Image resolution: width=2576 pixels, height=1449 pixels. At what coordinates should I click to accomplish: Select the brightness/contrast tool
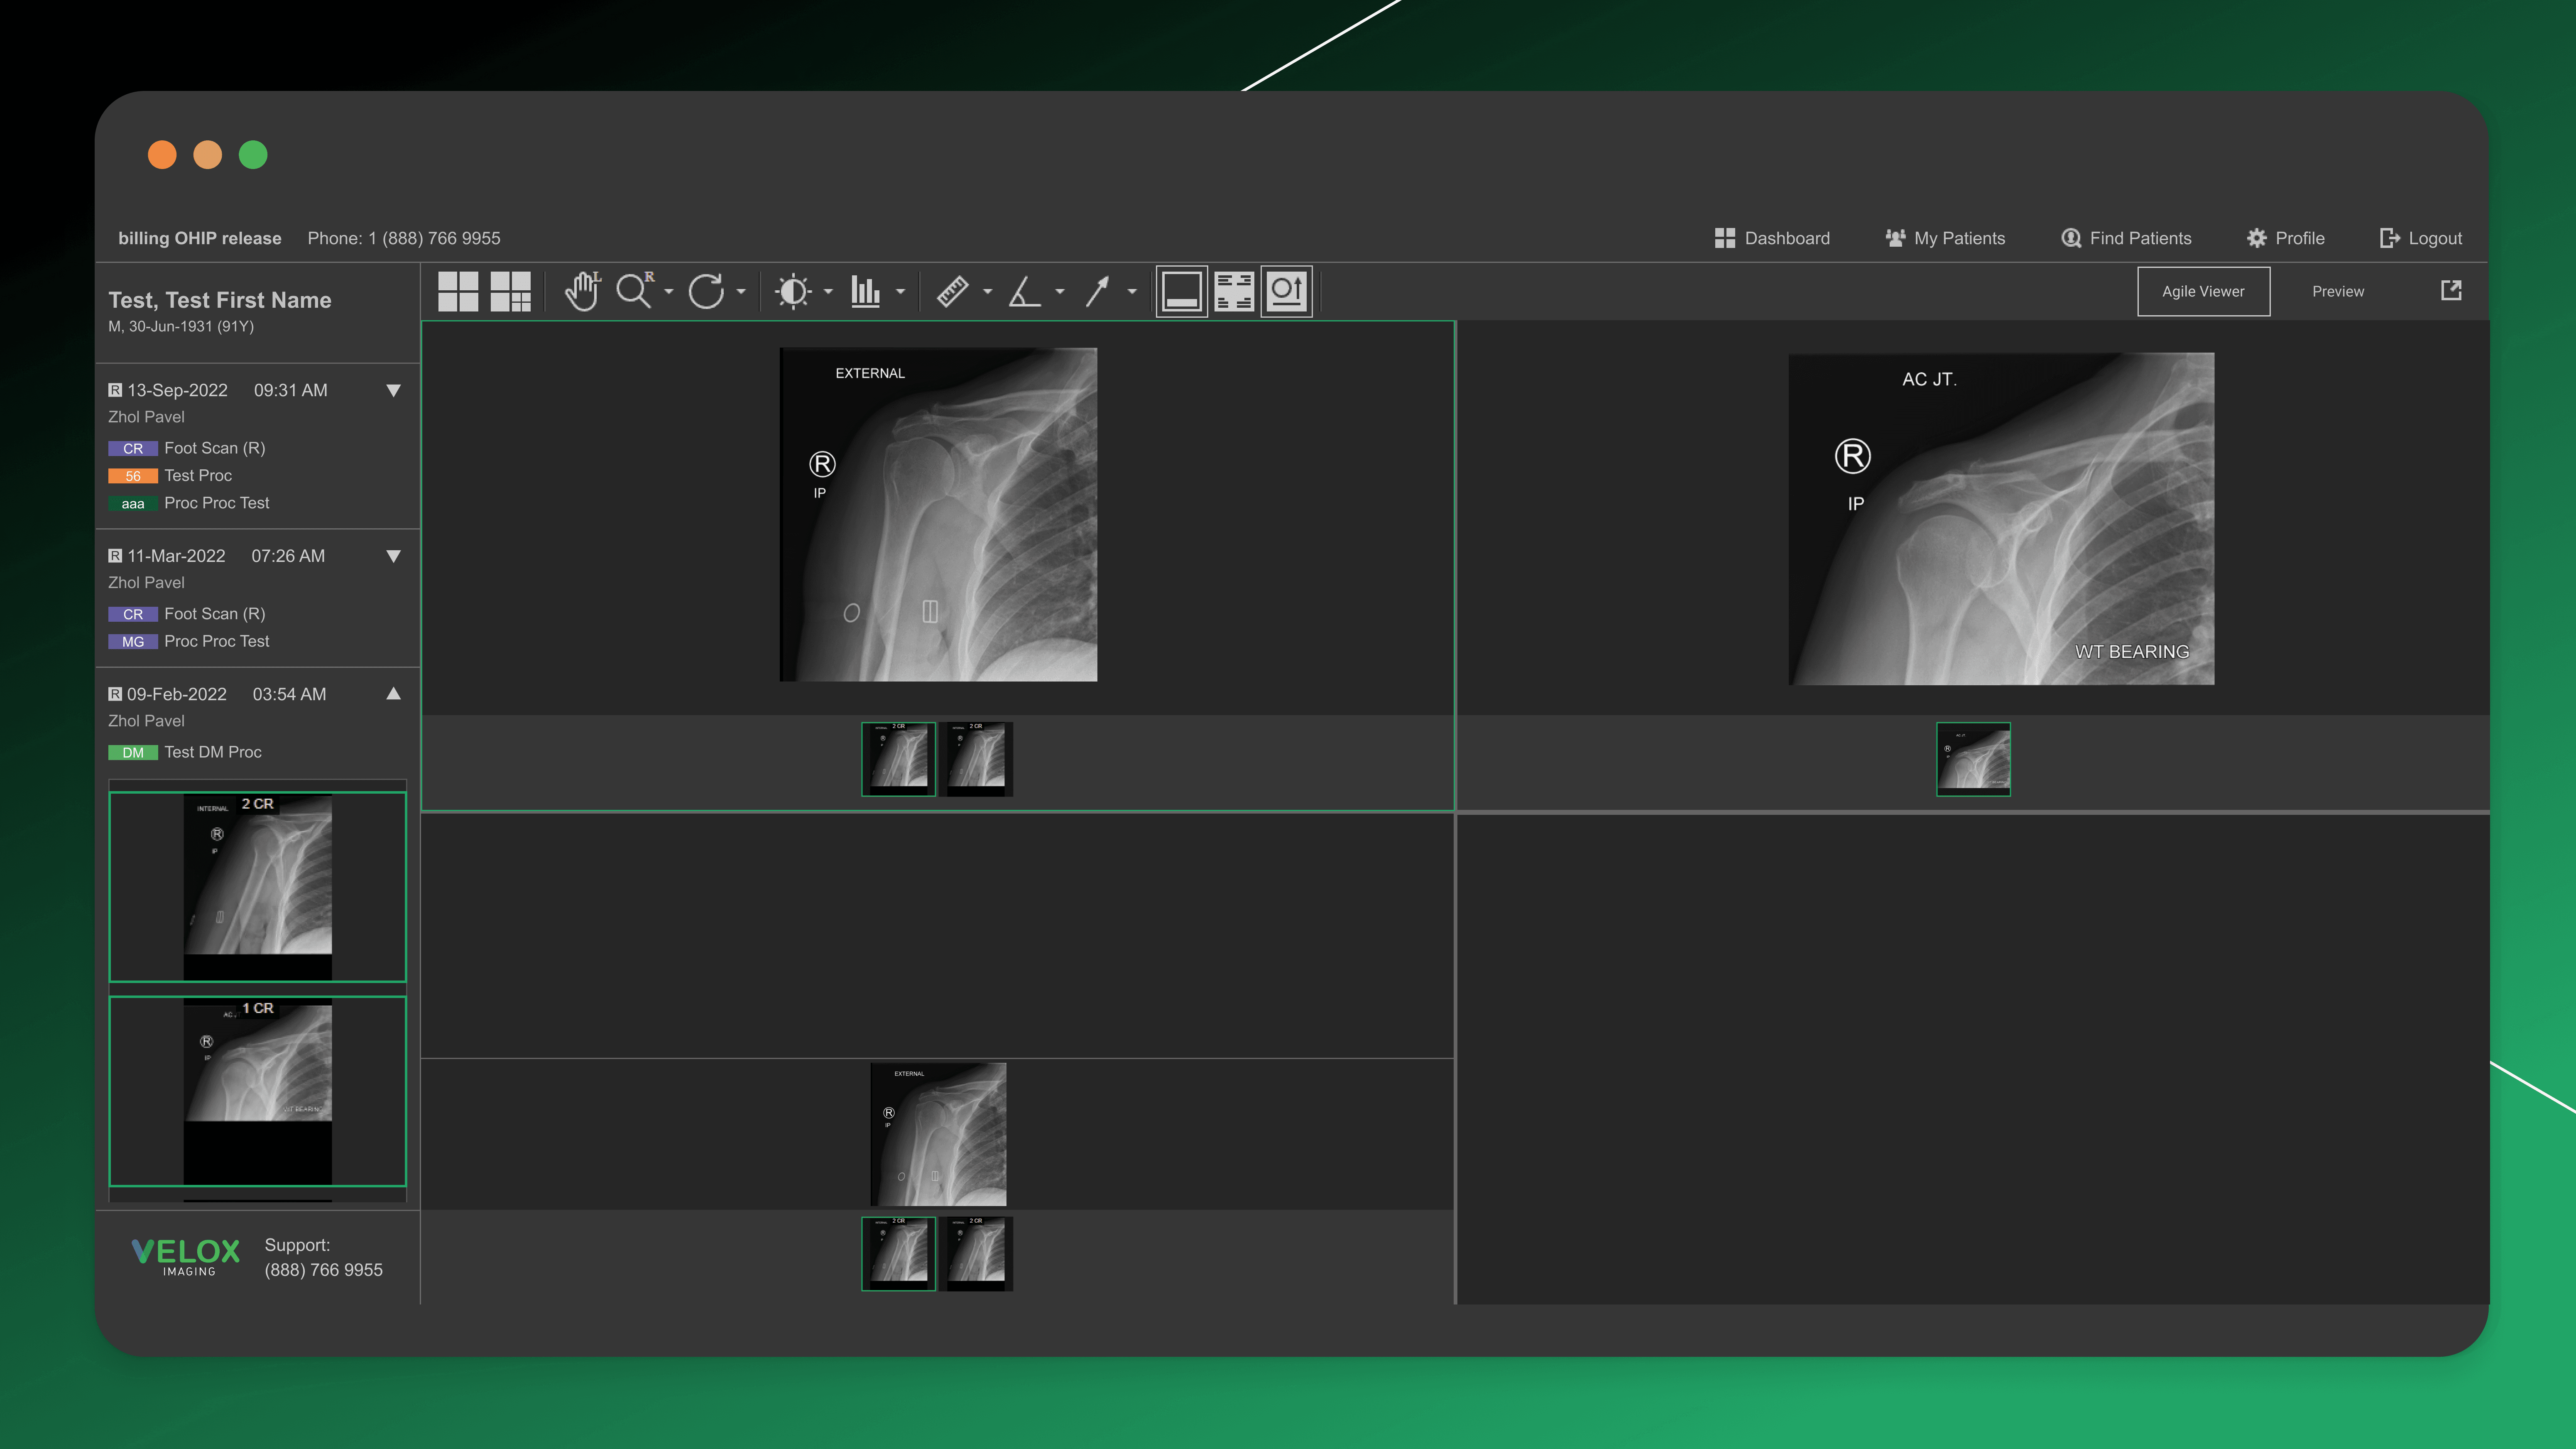click(793, 291)
